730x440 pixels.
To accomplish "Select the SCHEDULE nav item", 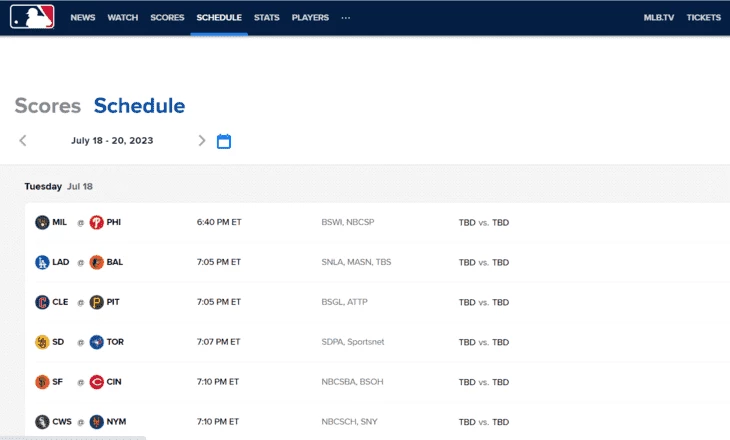I will click(x=219, y=18).
